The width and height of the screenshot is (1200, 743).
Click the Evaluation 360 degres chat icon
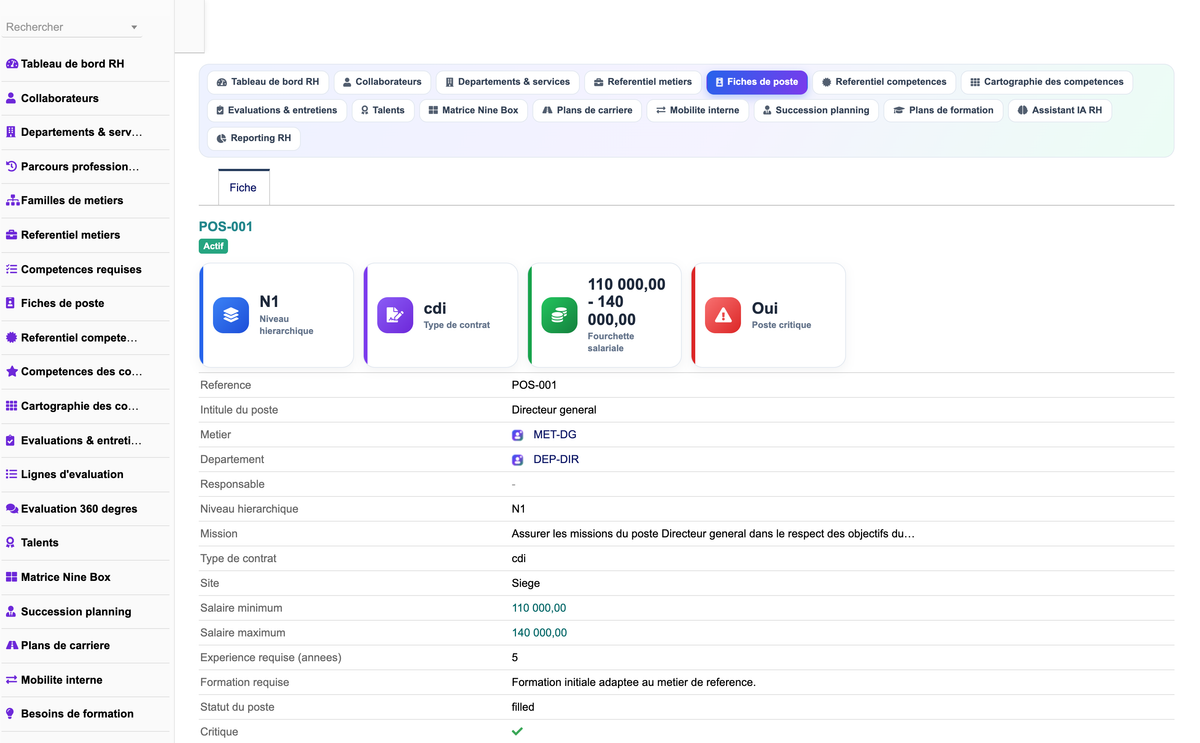click(12, 508)
